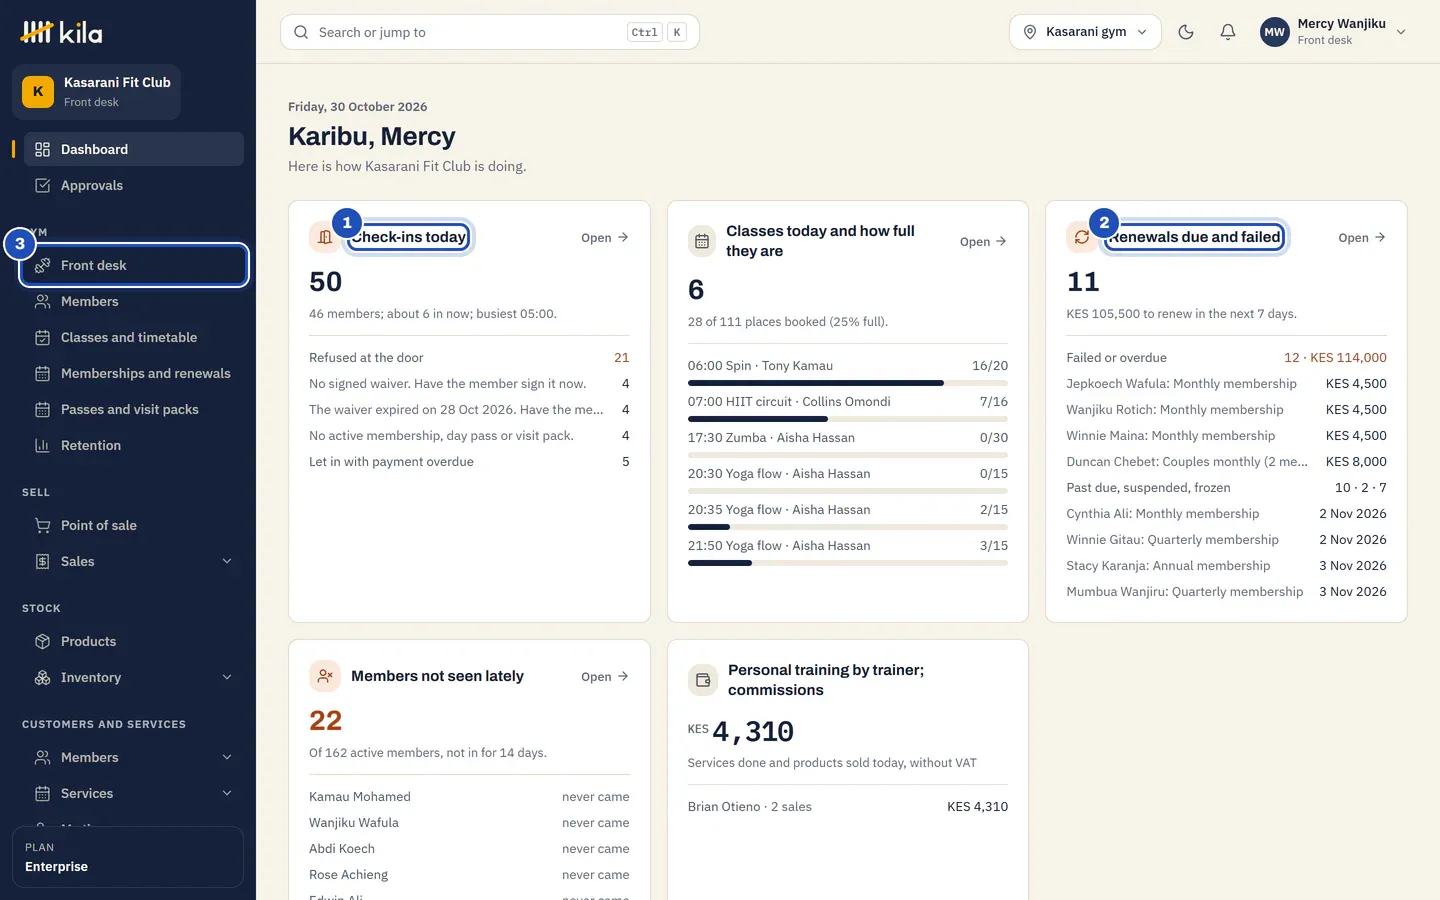
Task: Click the Renewals due refresh icon
Action: click(x=1082, y=237)
